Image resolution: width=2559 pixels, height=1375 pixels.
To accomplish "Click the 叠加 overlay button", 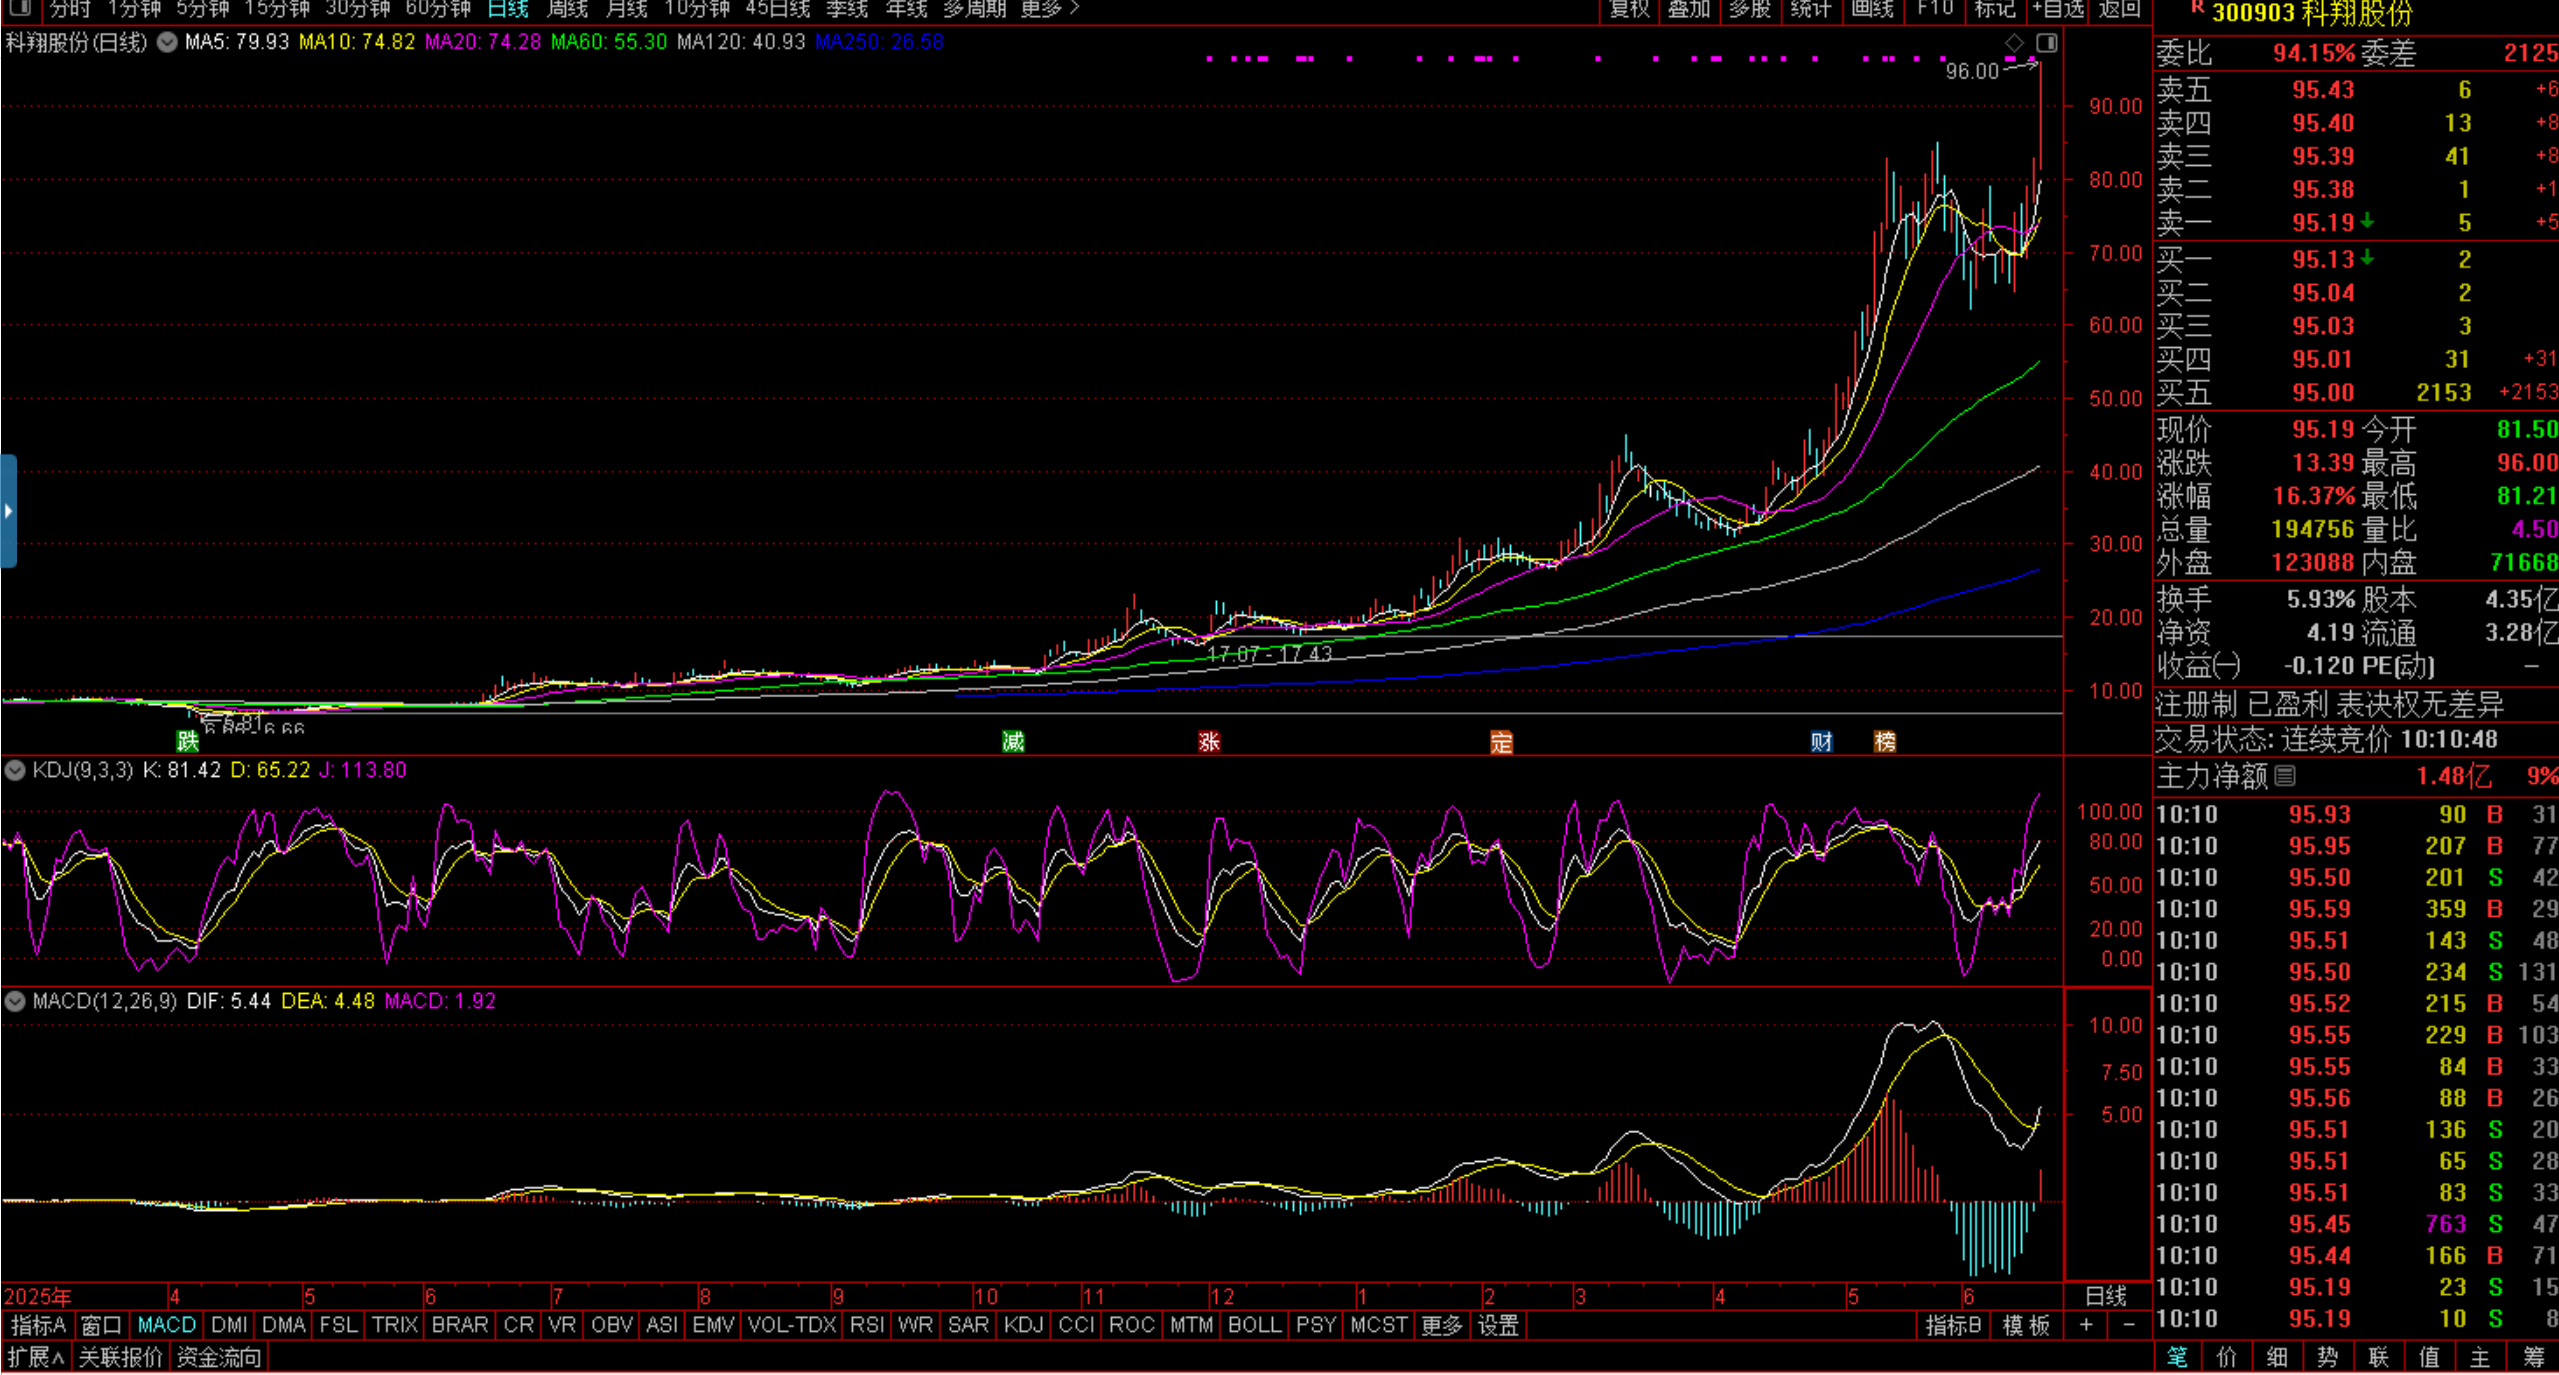I will [x=1689, y=9].
